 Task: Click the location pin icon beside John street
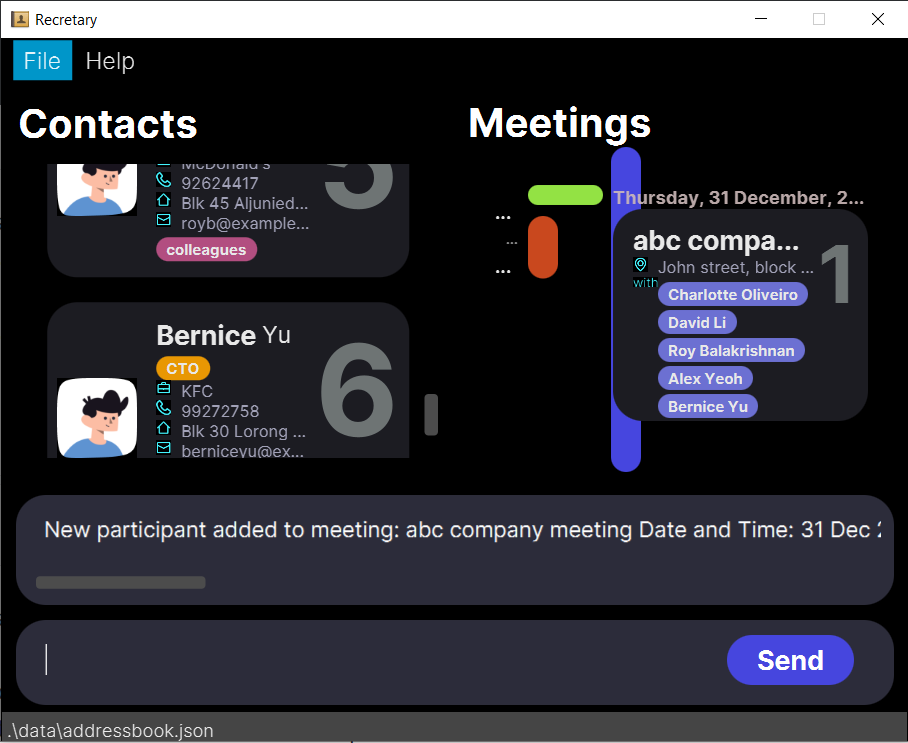(x=640, y=265)
